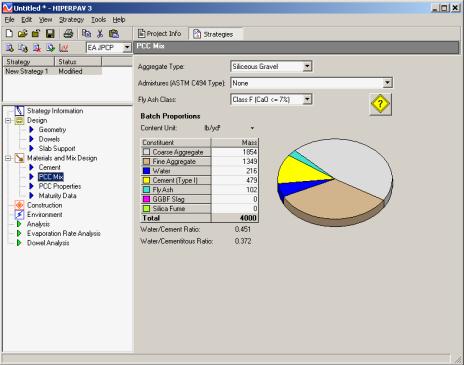Click the Strategy column header

[29, 62]
